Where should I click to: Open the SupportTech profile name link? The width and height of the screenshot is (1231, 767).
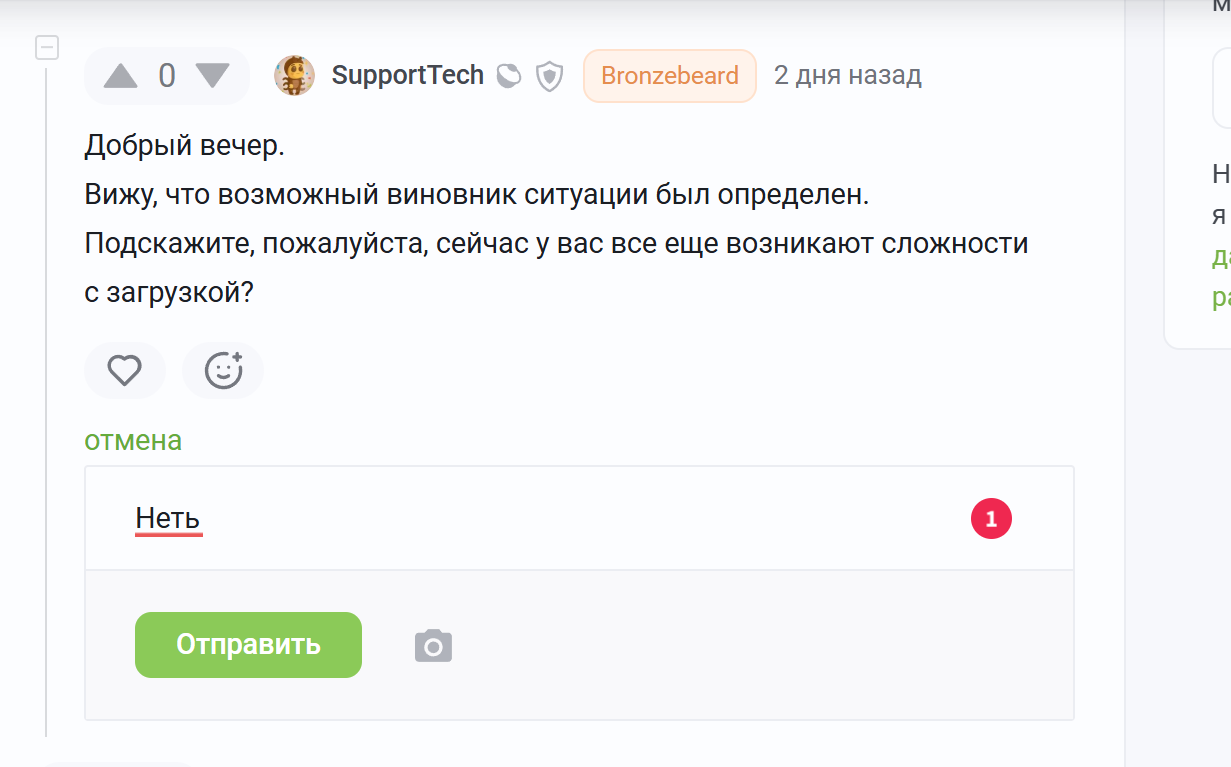[407, 76]
